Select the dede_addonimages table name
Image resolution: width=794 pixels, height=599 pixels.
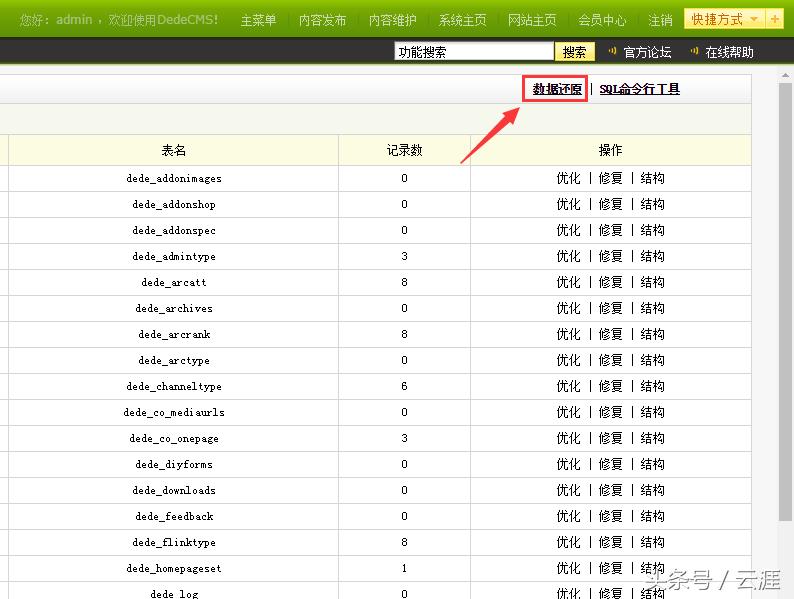point(174,178)
